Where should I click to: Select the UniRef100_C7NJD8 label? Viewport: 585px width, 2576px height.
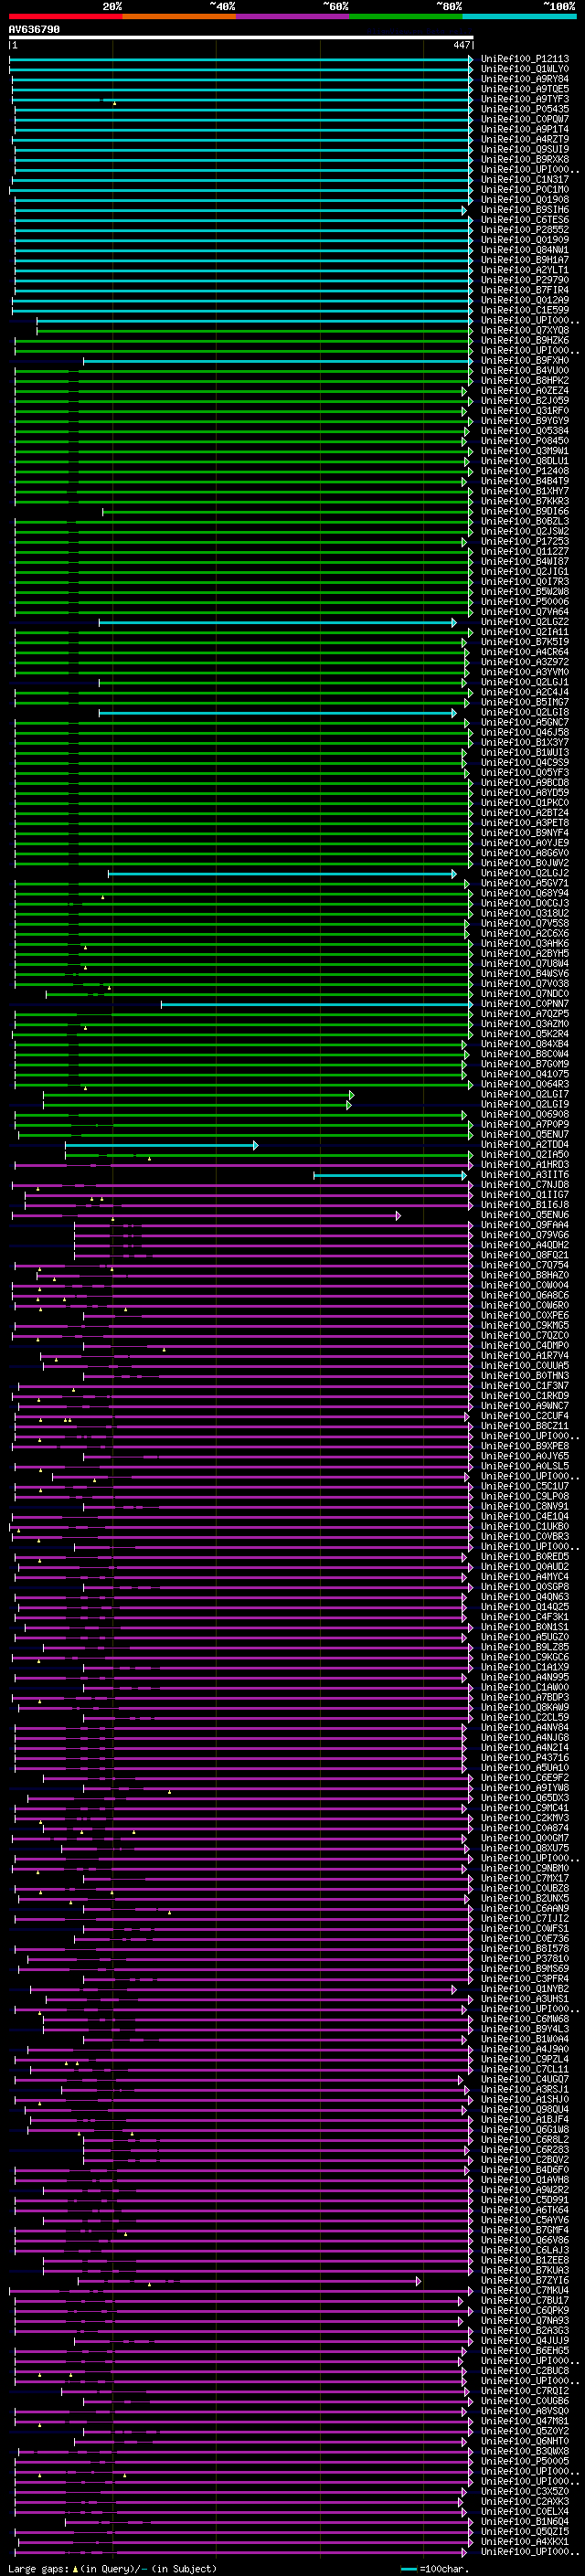point(525,1185)
